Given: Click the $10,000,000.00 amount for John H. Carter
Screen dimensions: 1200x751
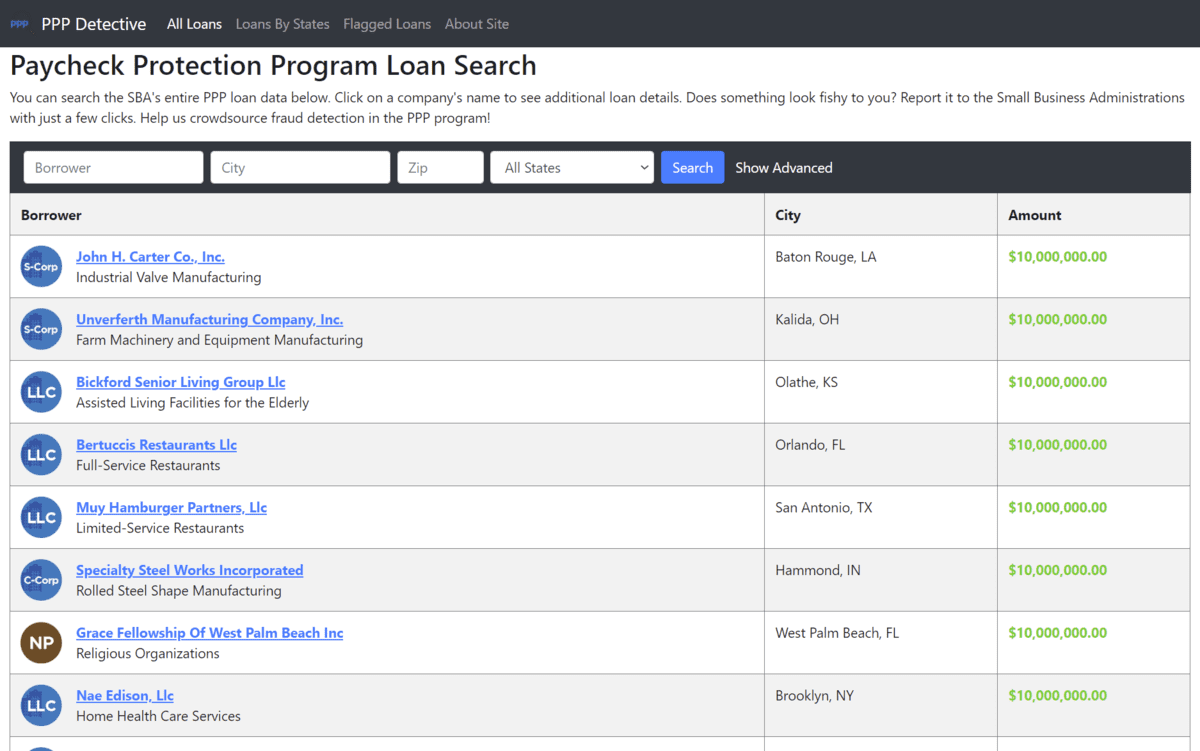Looking at the screenshot, I should [x=1057, y=257].
